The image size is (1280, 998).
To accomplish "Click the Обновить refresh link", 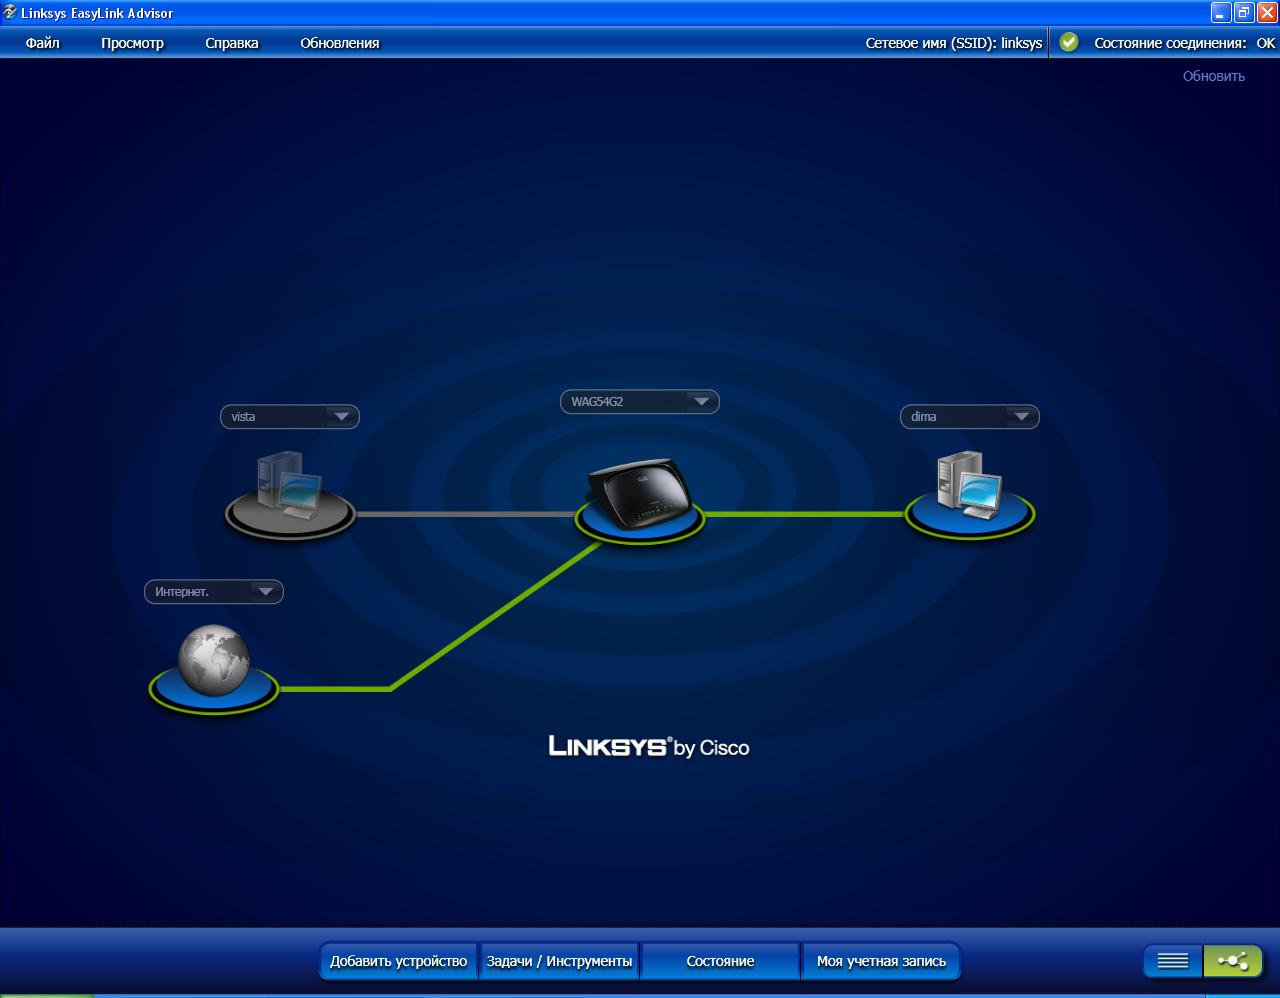I will (x=1213, y=76).
